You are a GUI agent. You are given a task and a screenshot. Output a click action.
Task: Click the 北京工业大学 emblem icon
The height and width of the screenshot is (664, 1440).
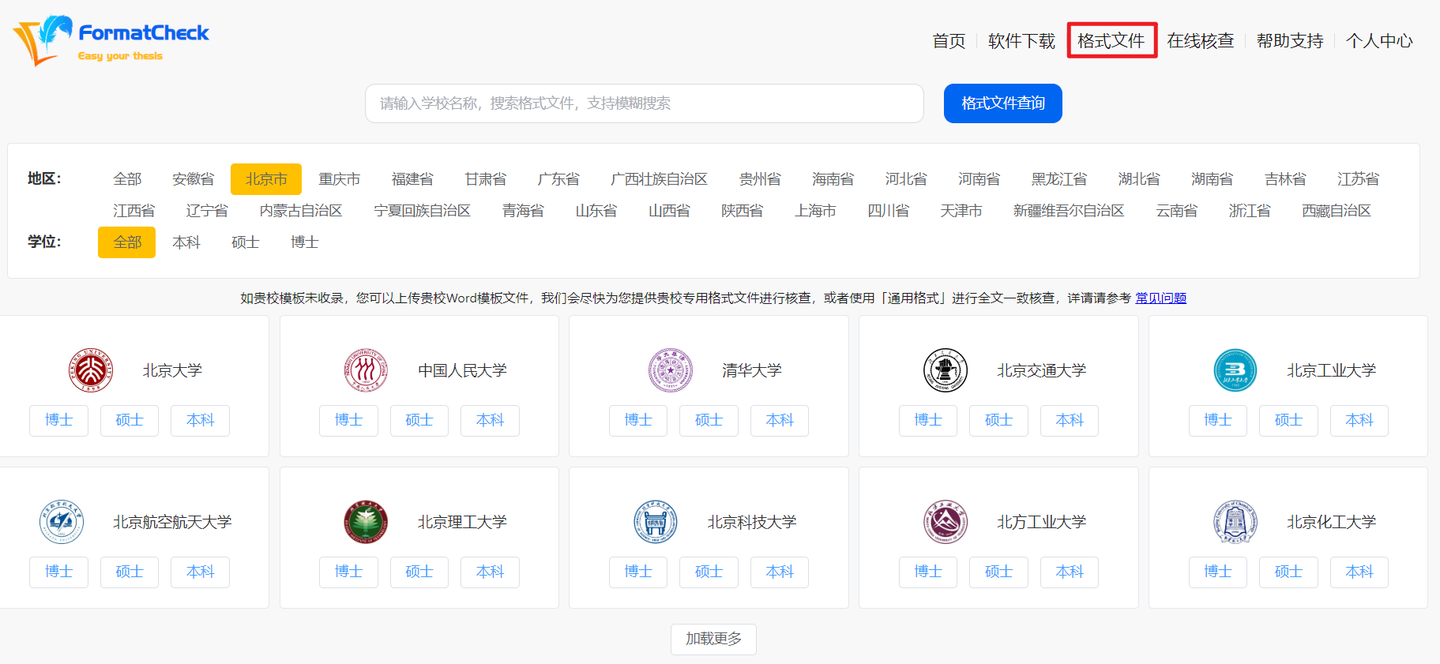[x=1235, y=370]
